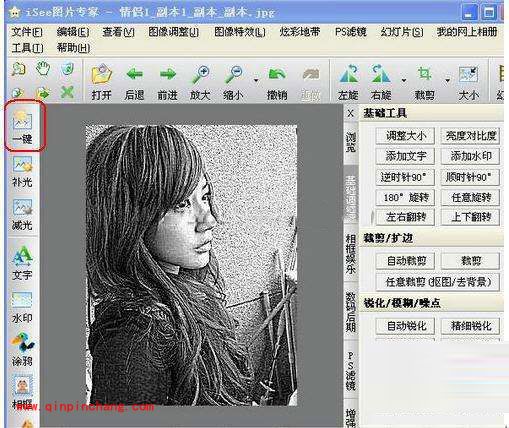Click the 添加文字 button
This screenshot has width=509, height=428.
[x=405, y=156]
